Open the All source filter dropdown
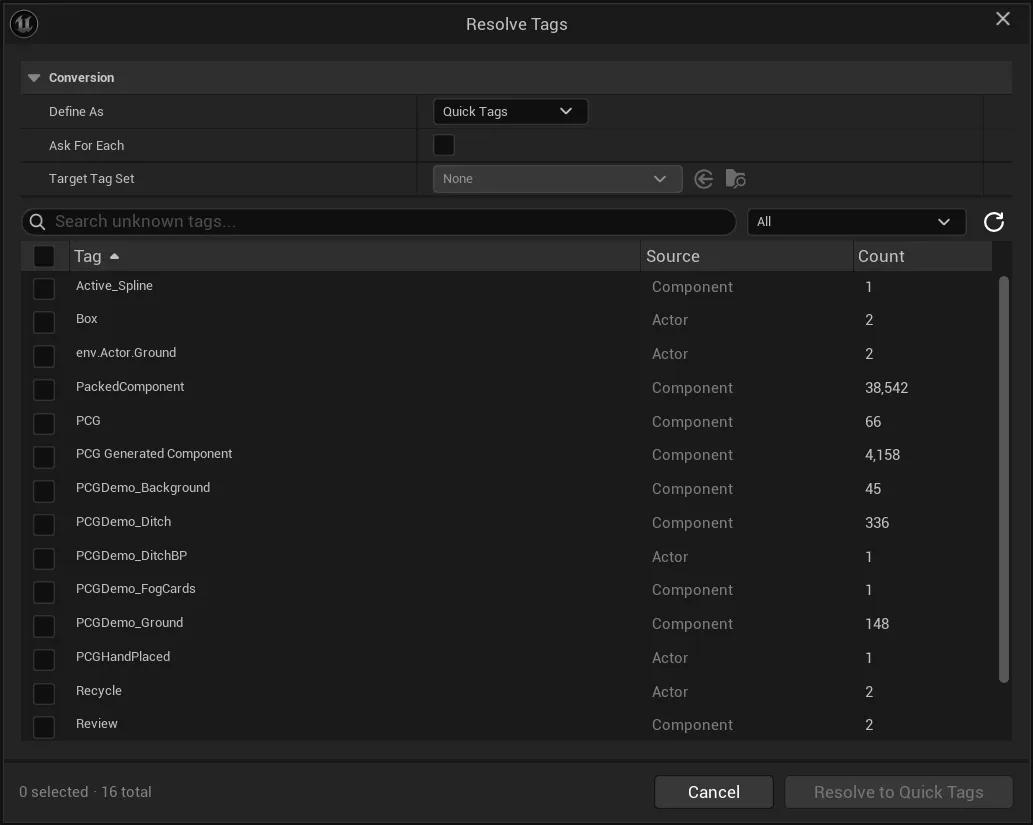The height and width of the screenshot is (825, 1033). 856,222
